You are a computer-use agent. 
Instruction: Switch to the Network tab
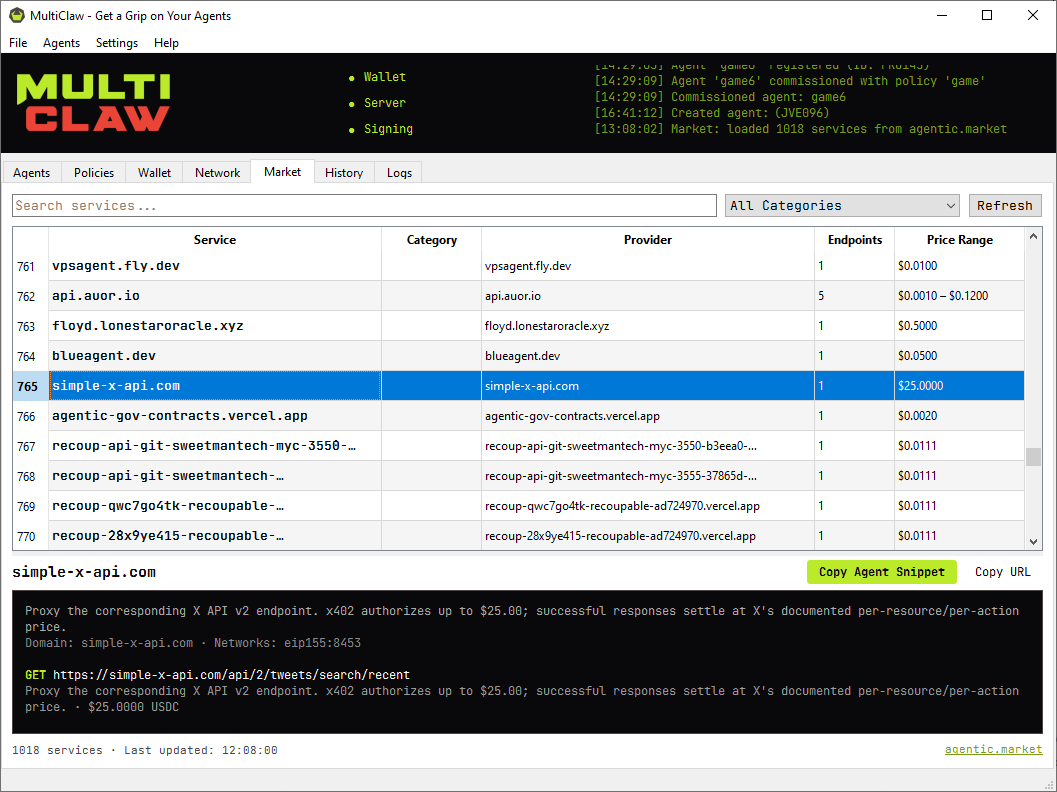tap(217, 173)
